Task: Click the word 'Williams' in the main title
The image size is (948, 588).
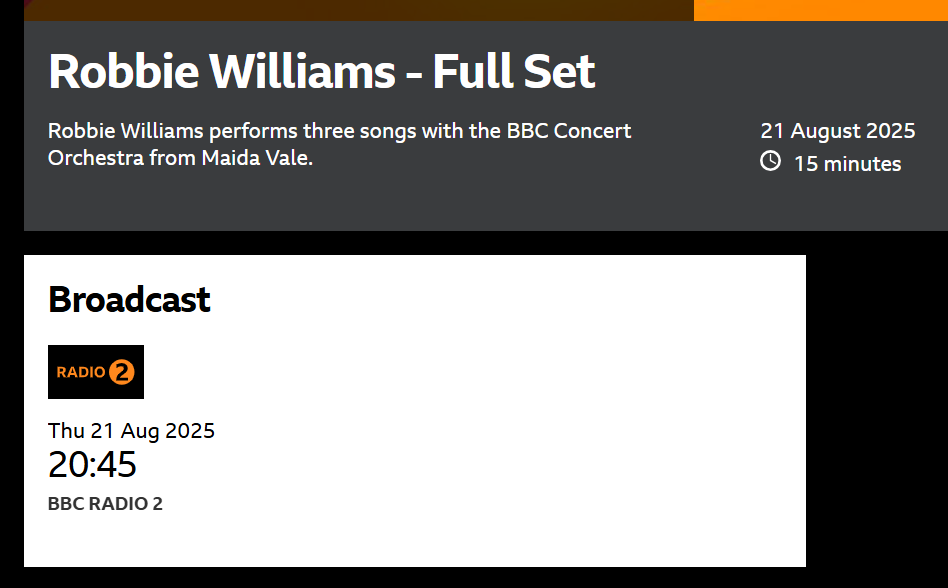Action: 302,71
